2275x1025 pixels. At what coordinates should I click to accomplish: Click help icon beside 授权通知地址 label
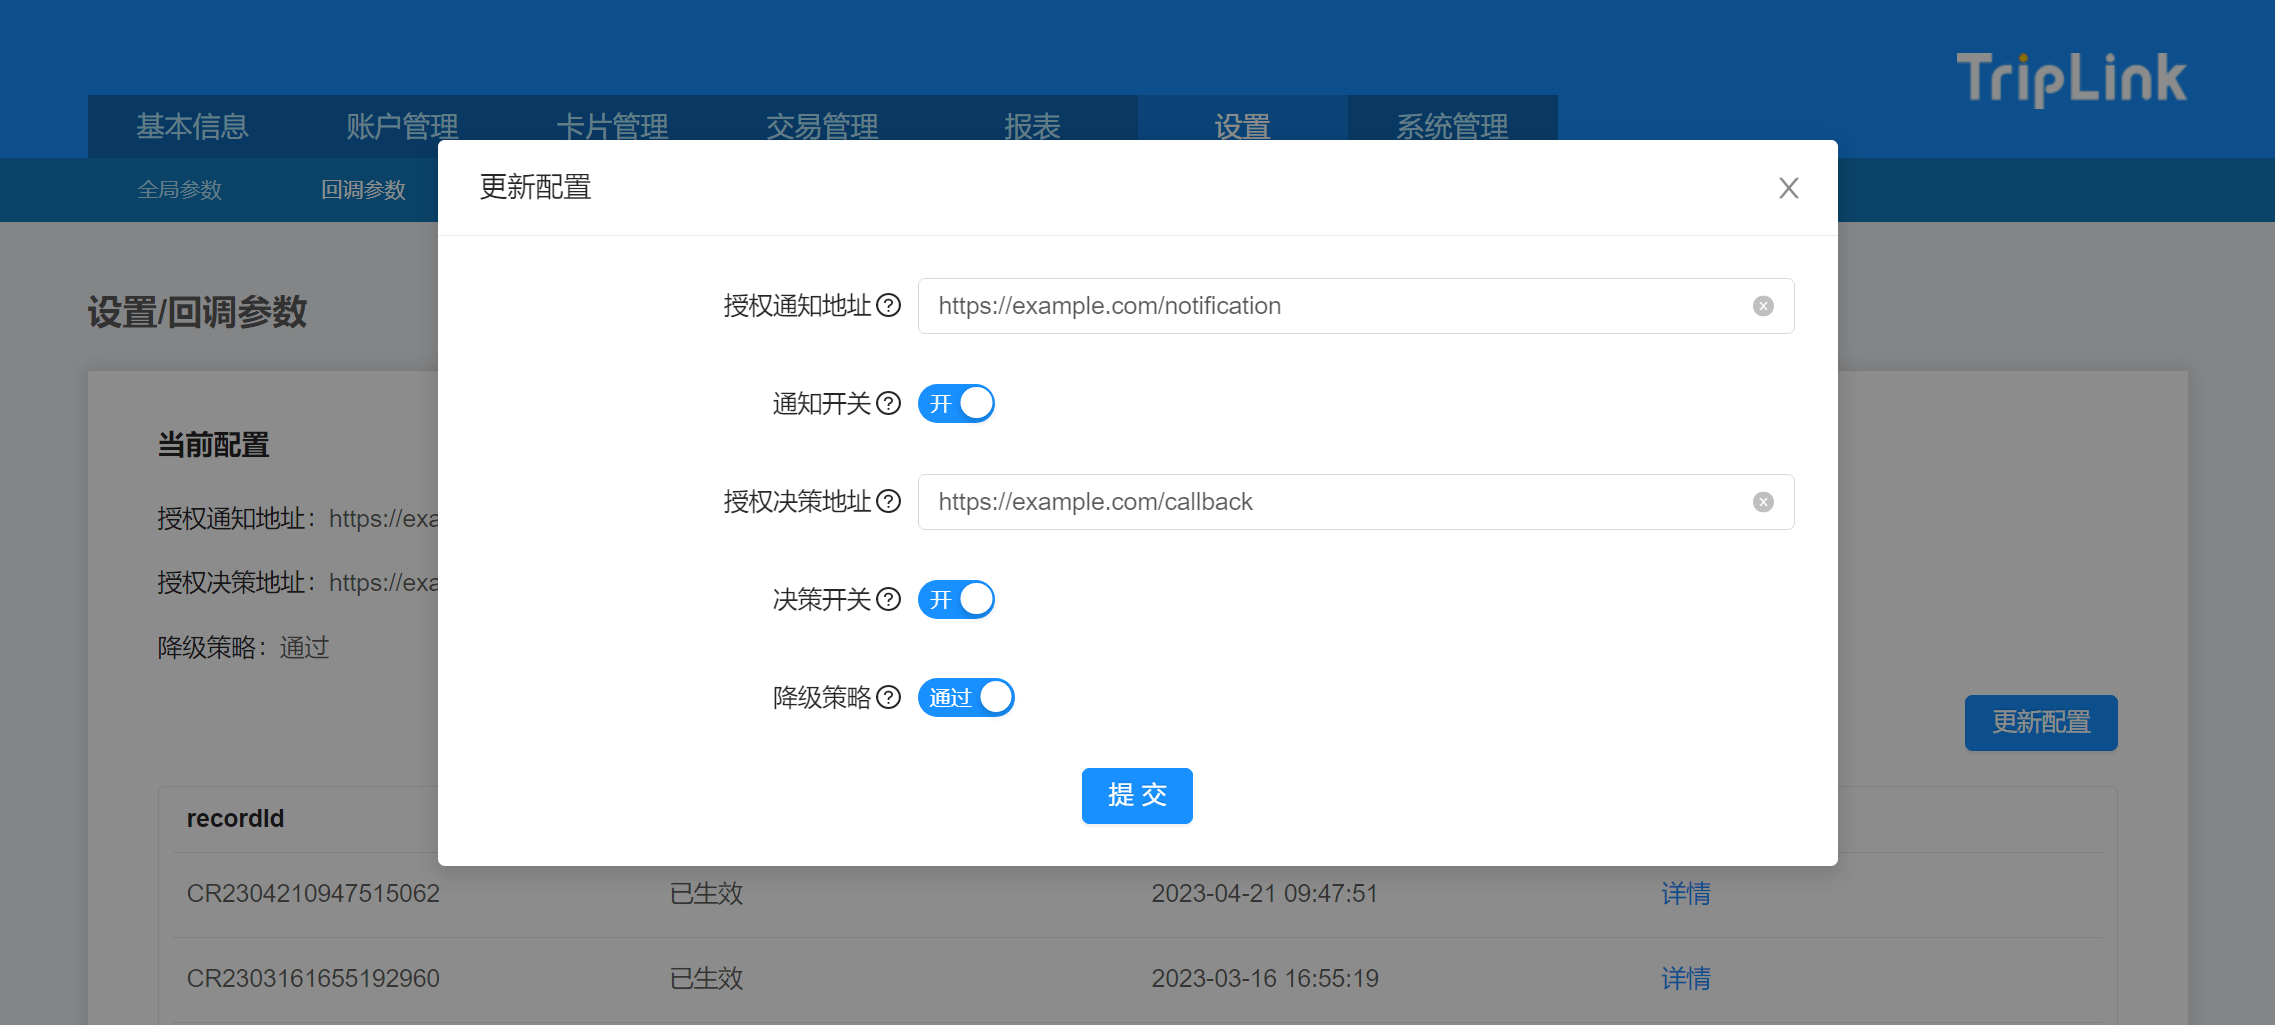888,306
